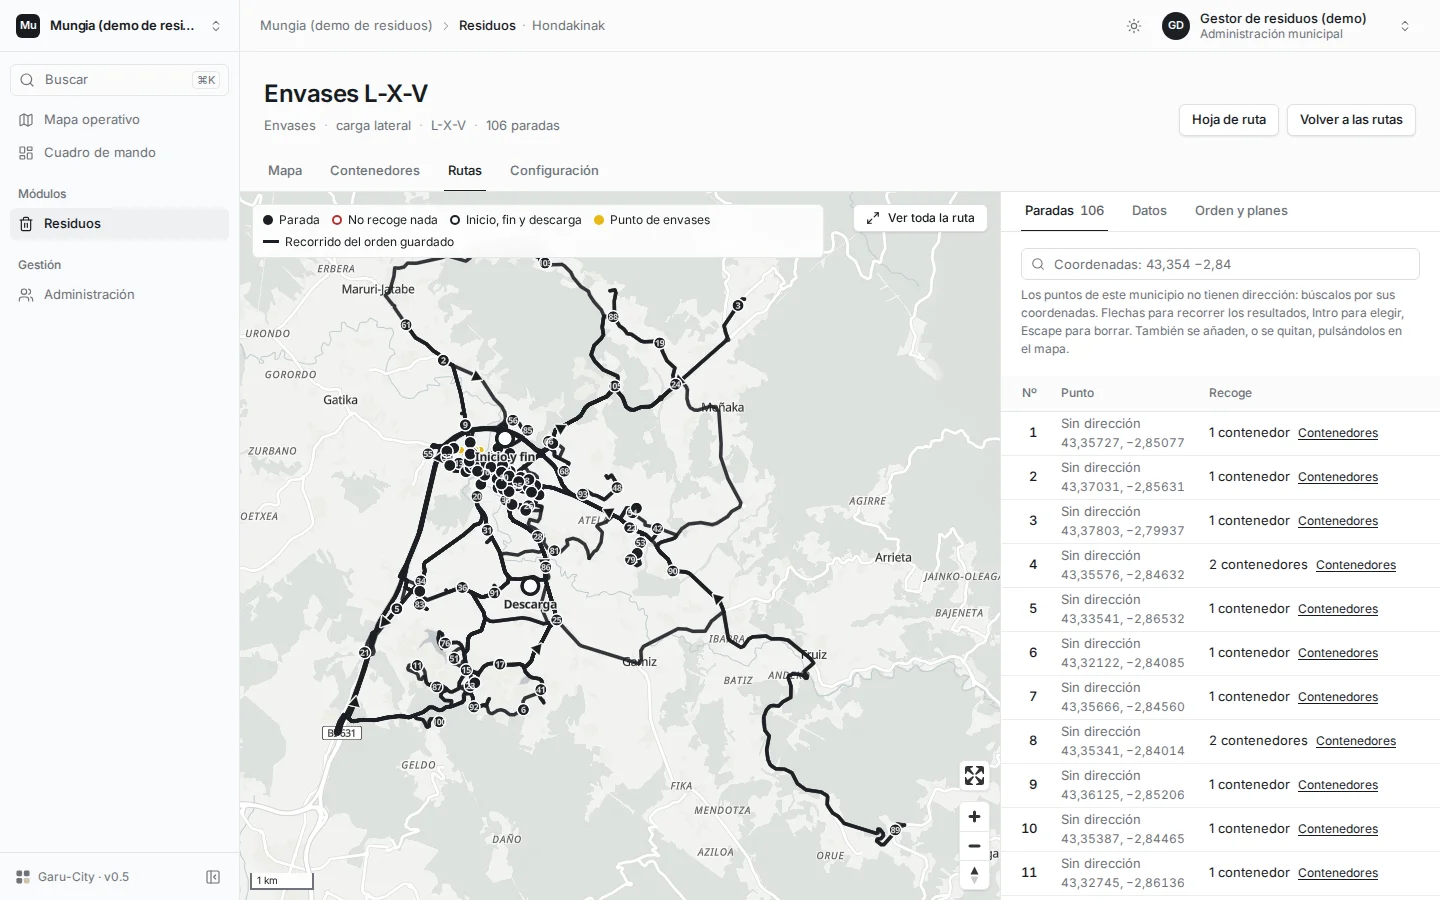The height and width of the screenshot is (900, 1440).
Task: Expand the Mungia organization switcher
Action: [119, 26]
